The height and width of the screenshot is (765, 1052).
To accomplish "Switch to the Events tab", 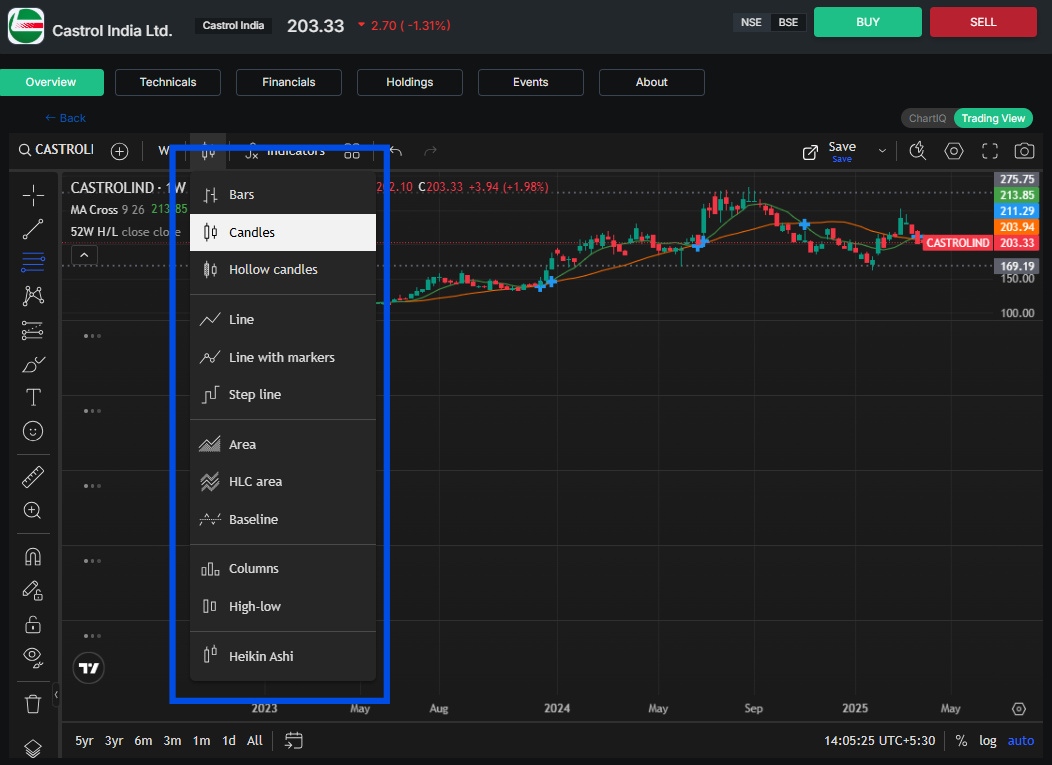I will 531,82.
